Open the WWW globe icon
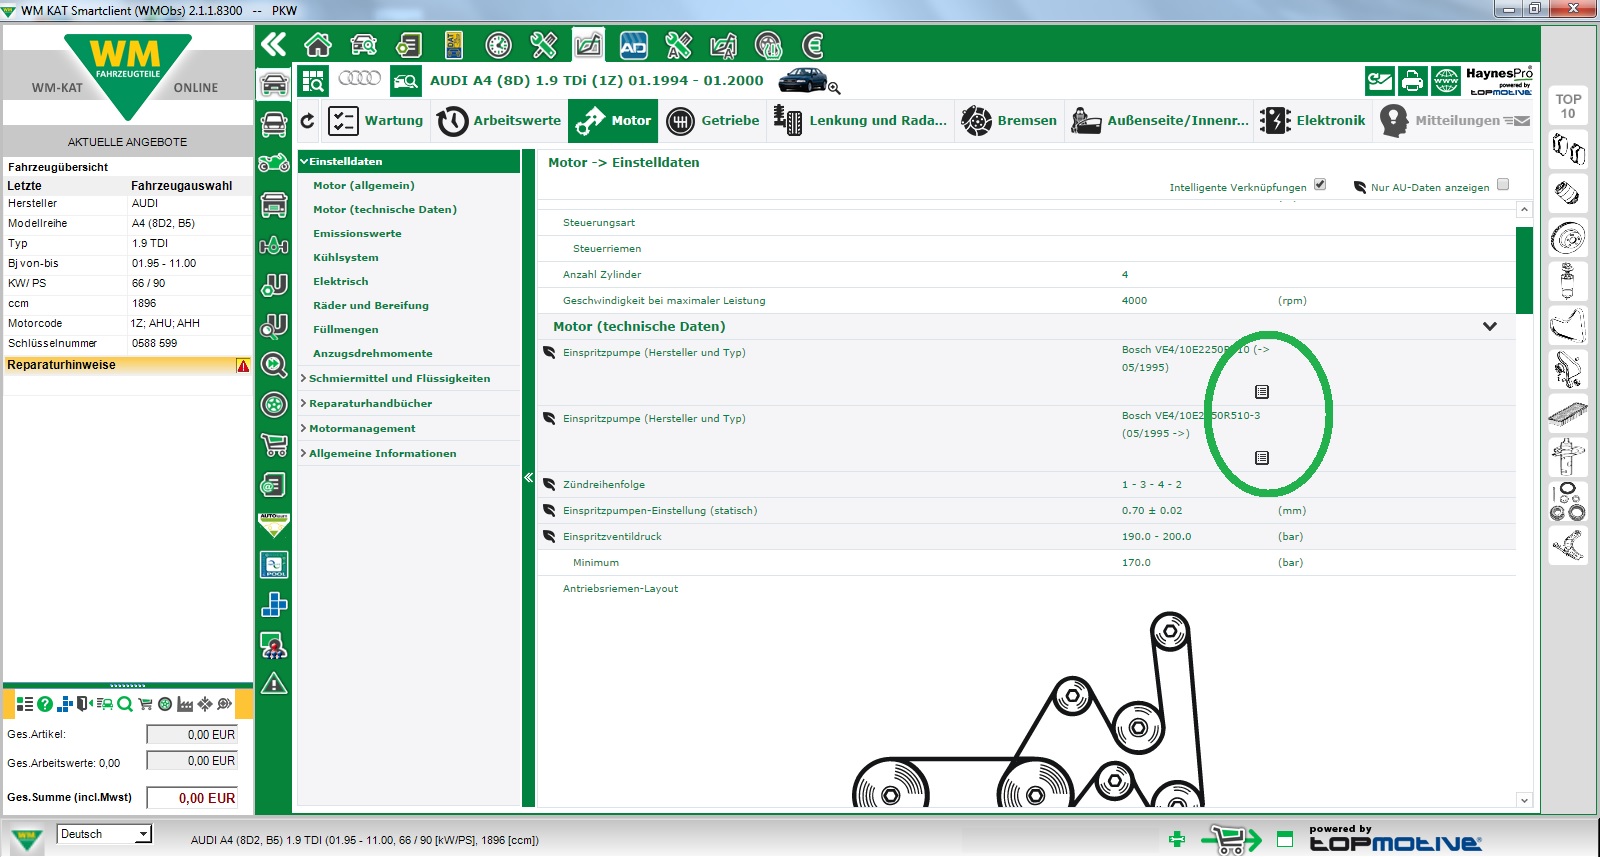Viewport: 1600px width, 857px height. click(1445, 81)
